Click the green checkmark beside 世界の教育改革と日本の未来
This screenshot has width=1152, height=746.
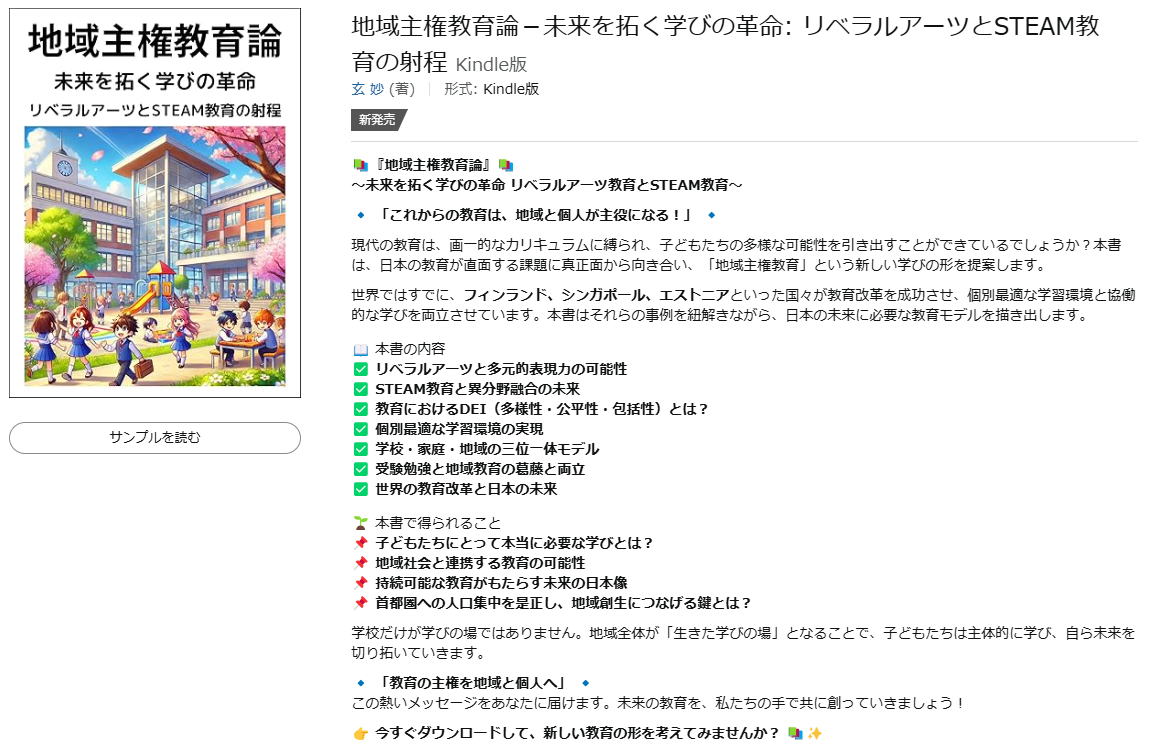(x=361, y=489)
